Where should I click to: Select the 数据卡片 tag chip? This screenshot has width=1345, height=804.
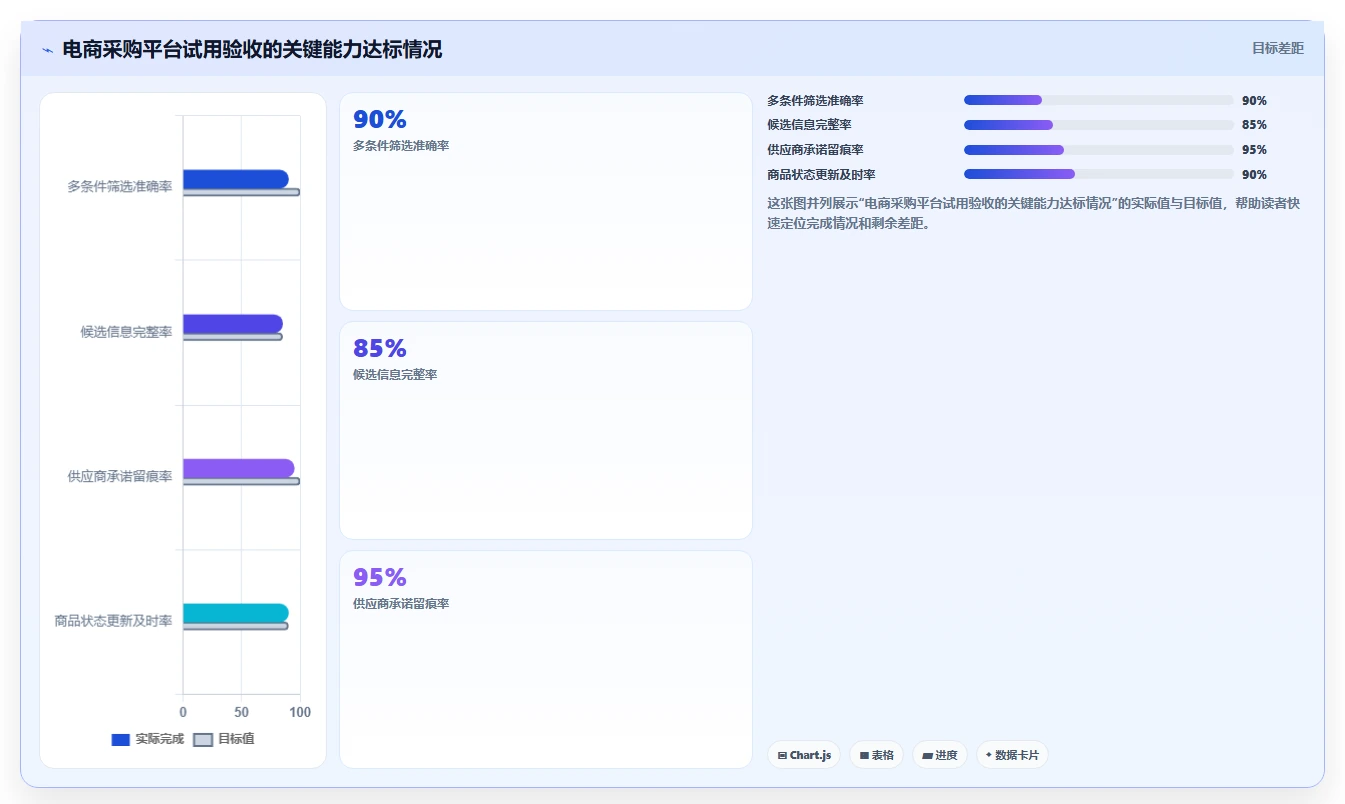pos(1012,755)
